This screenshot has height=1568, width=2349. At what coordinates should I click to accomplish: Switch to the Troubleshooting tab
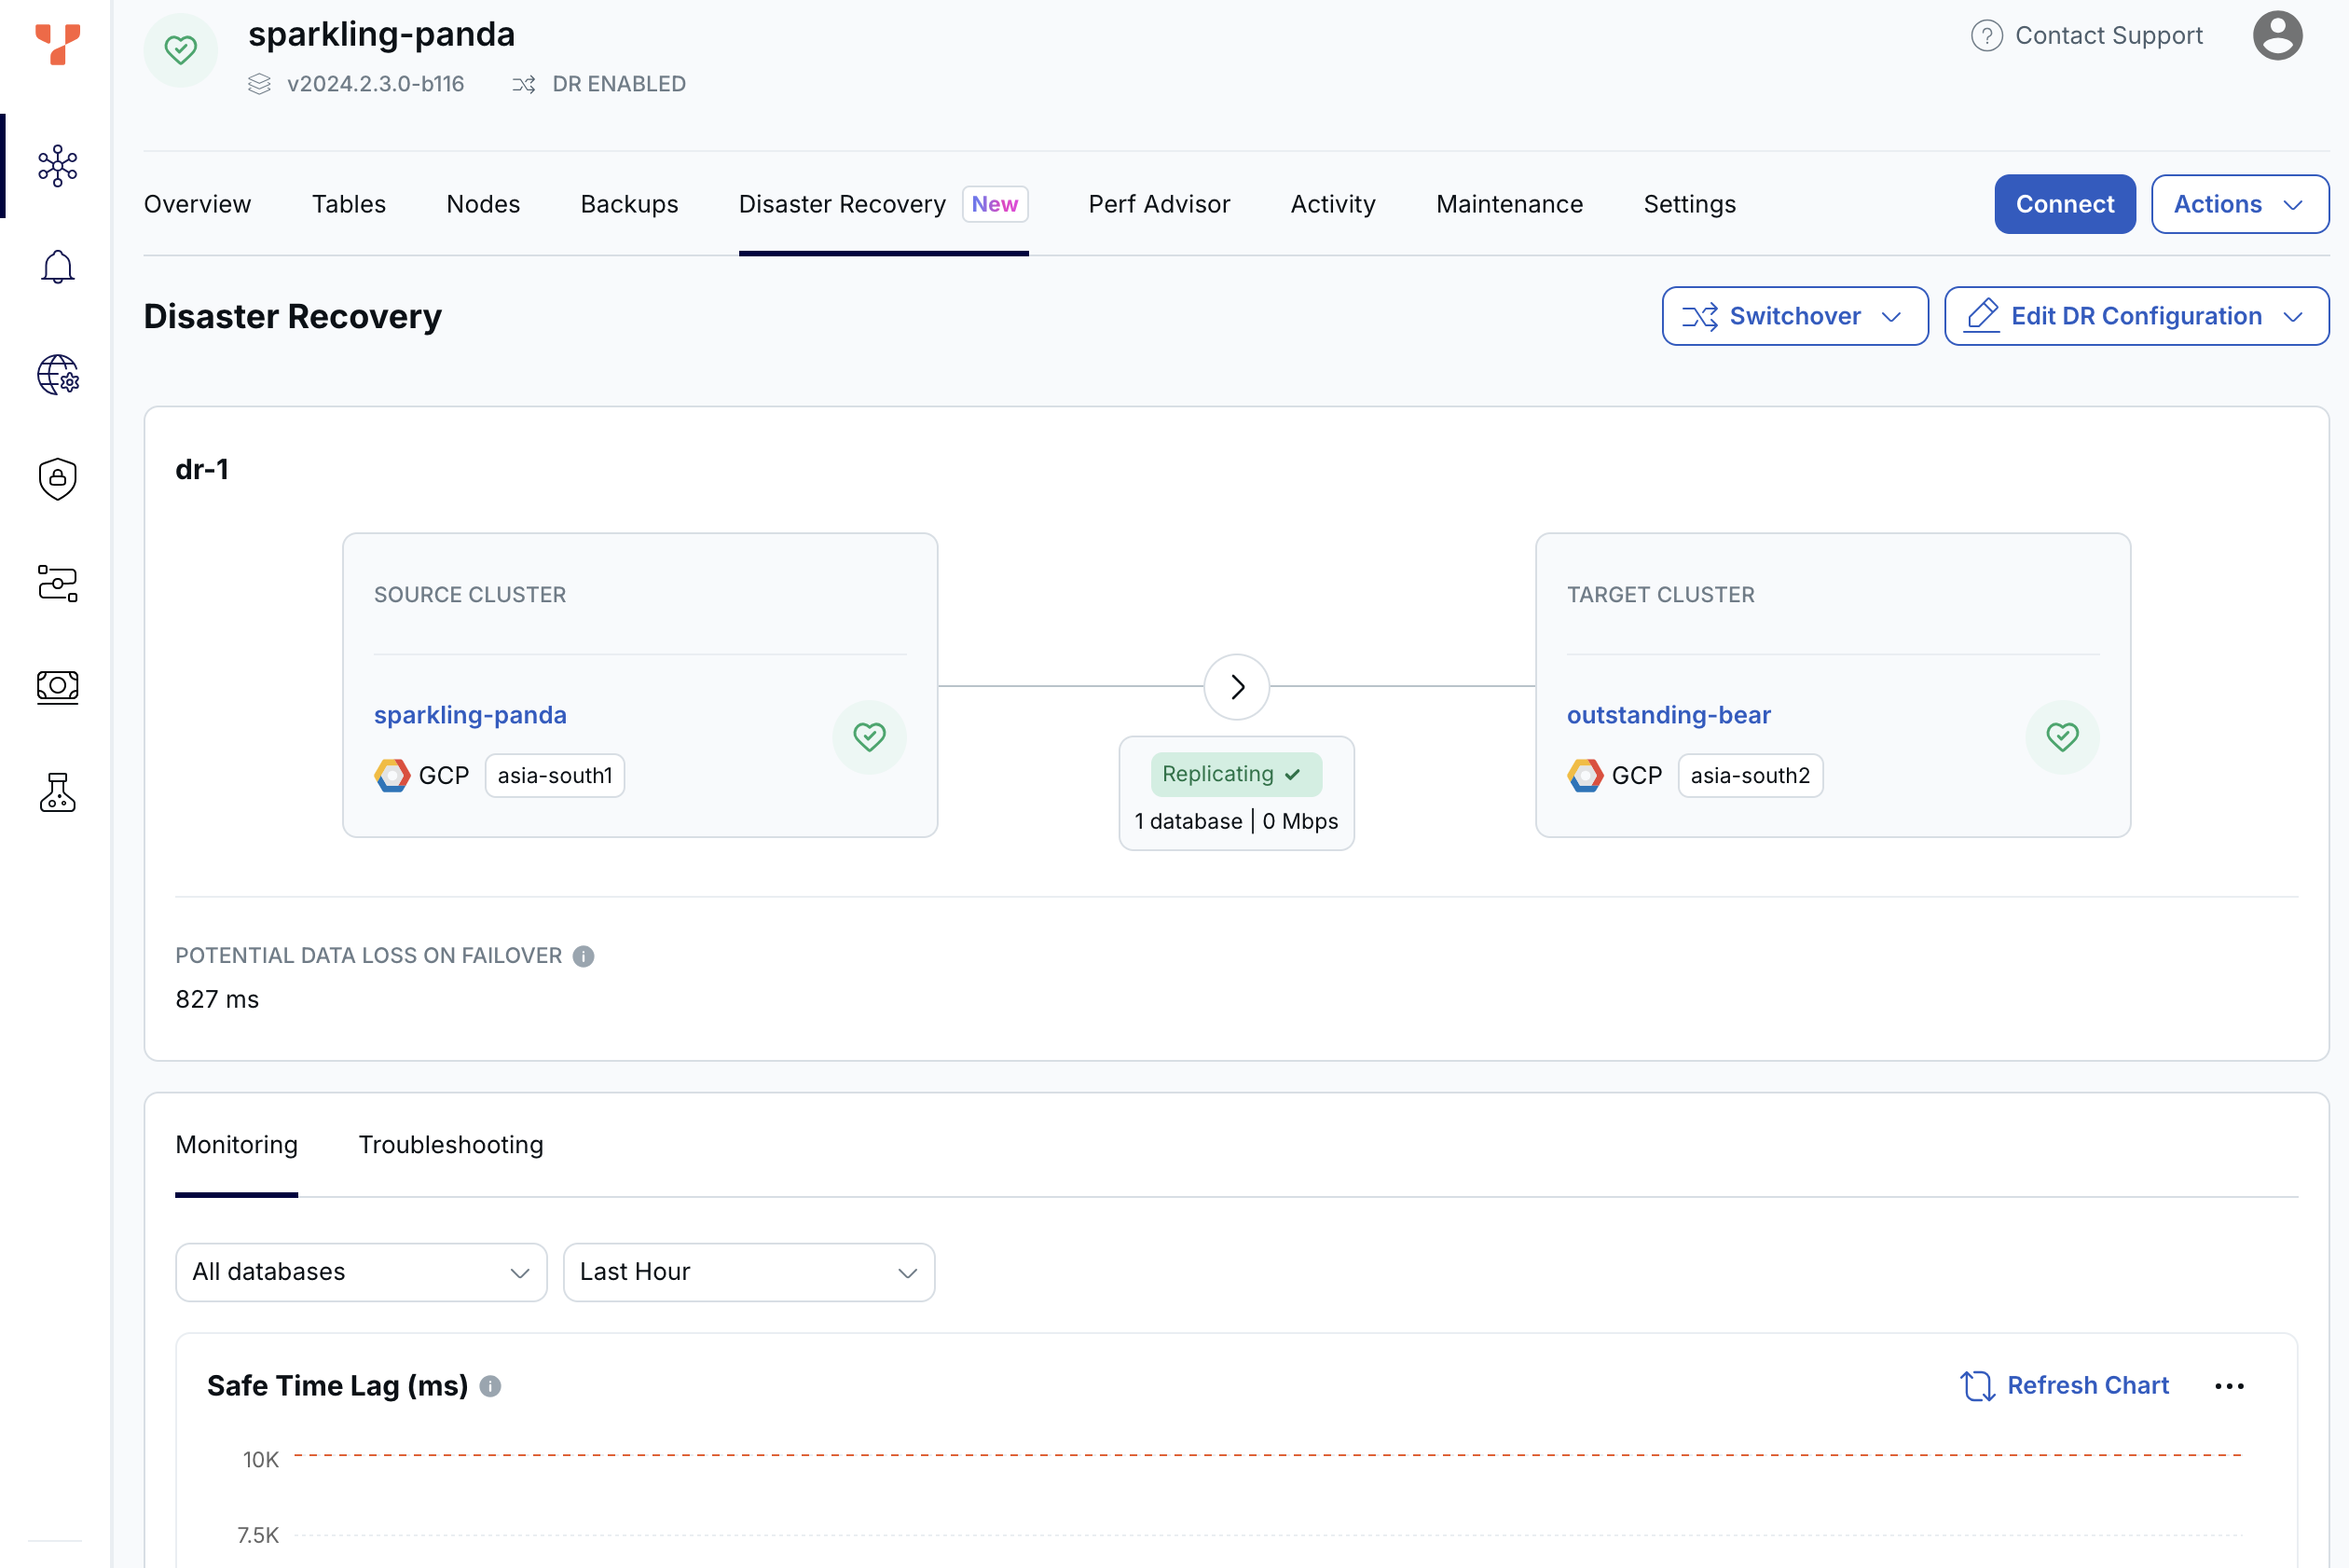[x=451, y=1145]
